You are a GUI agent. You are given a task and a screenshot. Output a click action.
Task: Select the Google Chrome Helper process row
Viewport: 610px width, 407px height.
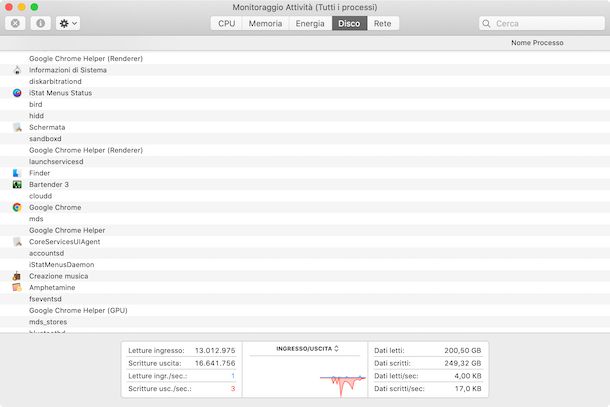[x=305, y=230]
